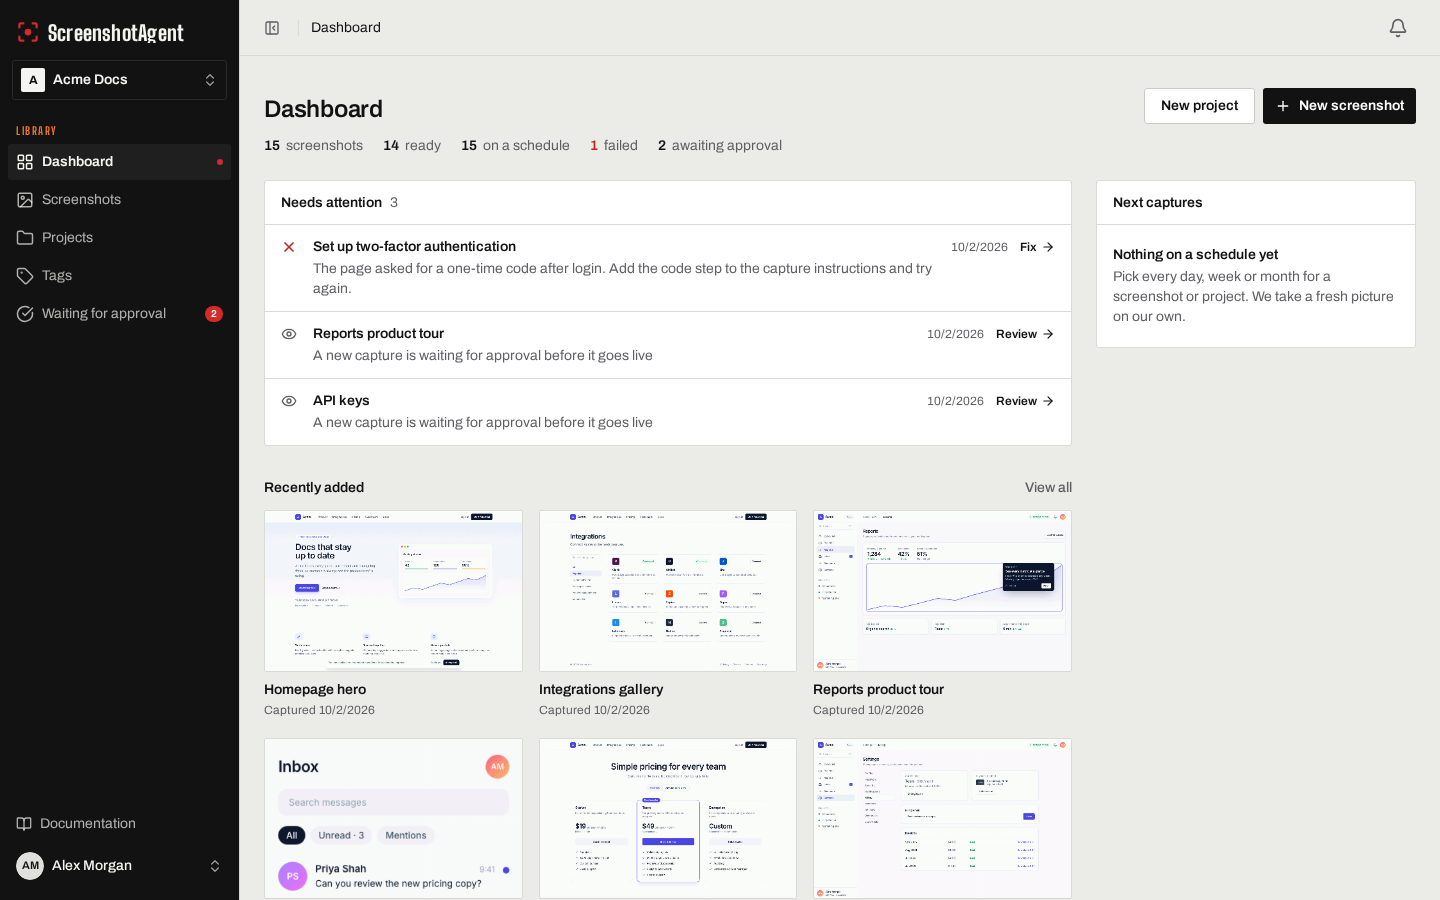The height and width of the screenshot is (900, 1440).
Task: Toggle the sidebar panel icon
Action: coord(272,28)
